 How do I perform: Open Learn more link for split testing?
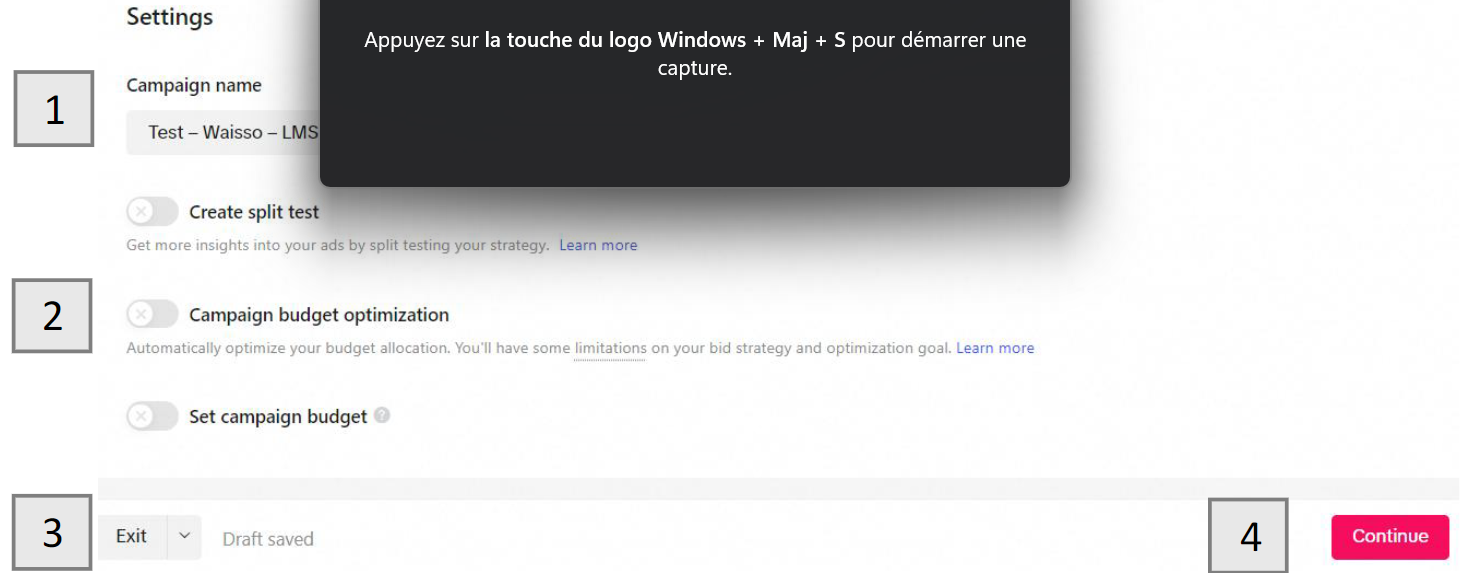click(x=598, y=245)
